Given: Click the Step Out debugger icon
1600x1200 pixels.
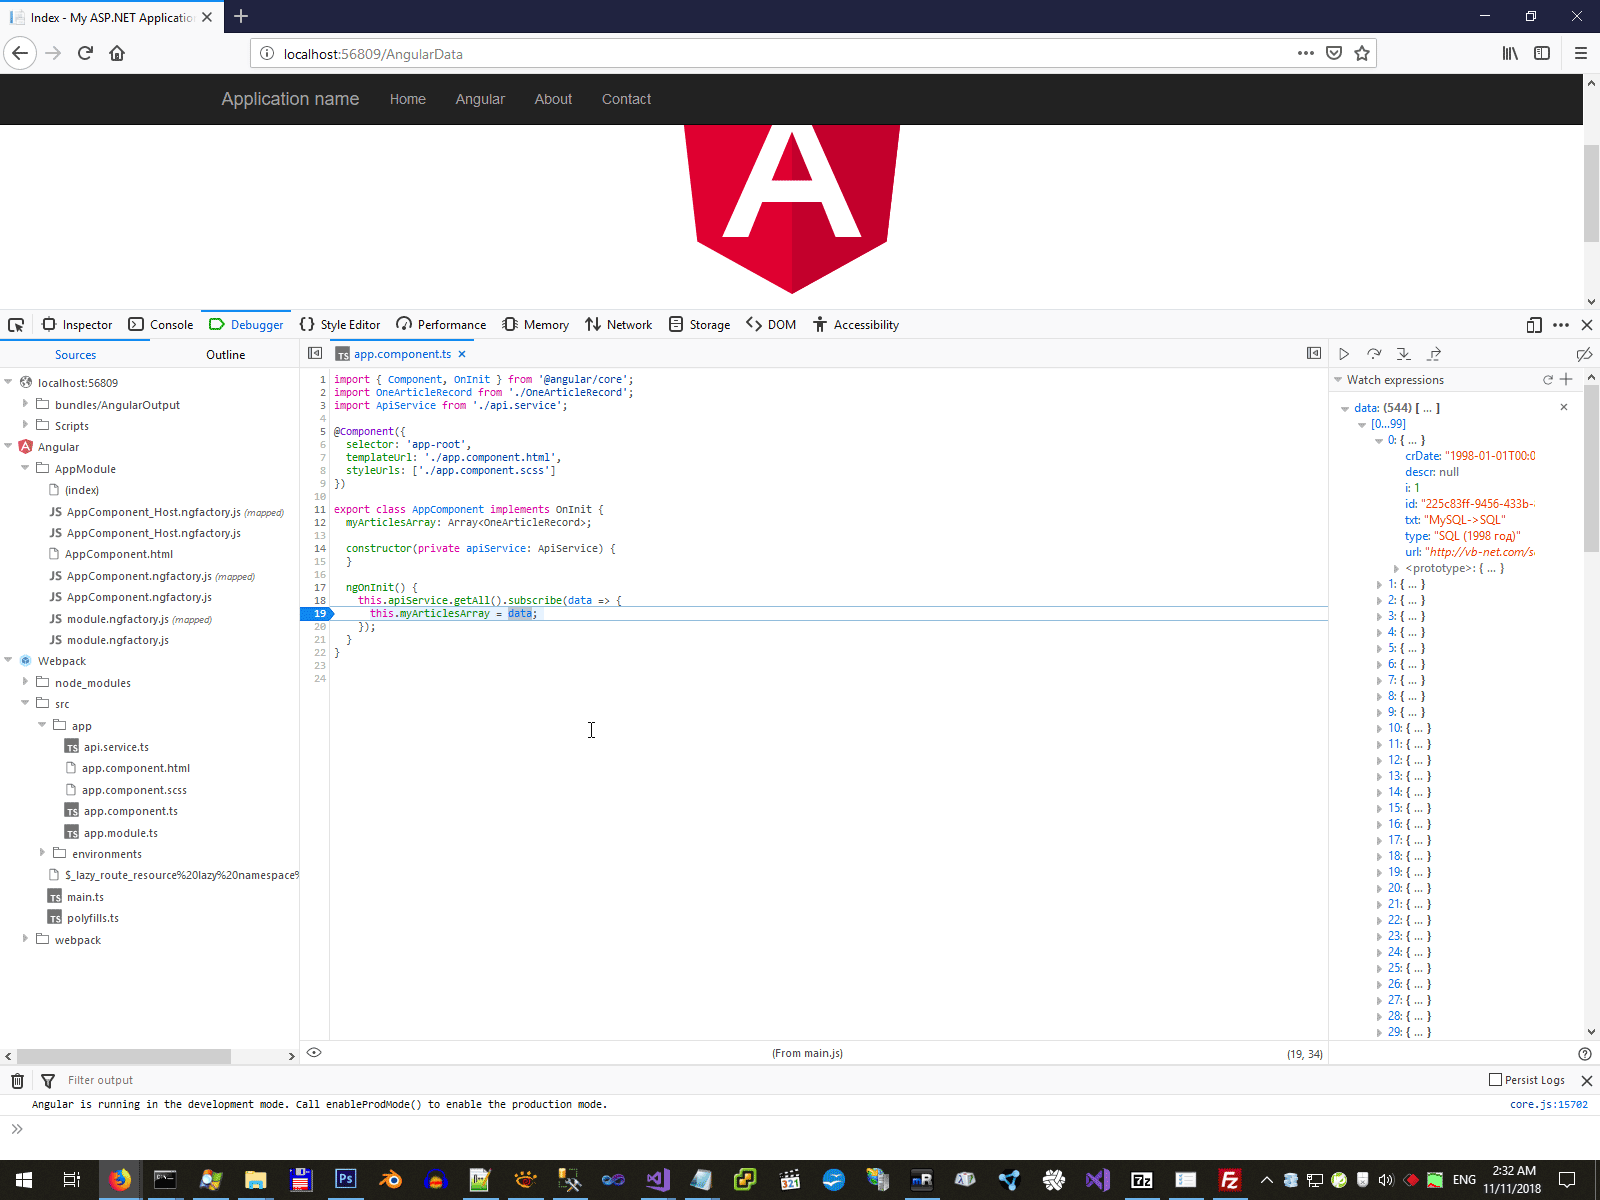Looking at the screenshot, I should pyautogui.click(x=1434, y=354).
